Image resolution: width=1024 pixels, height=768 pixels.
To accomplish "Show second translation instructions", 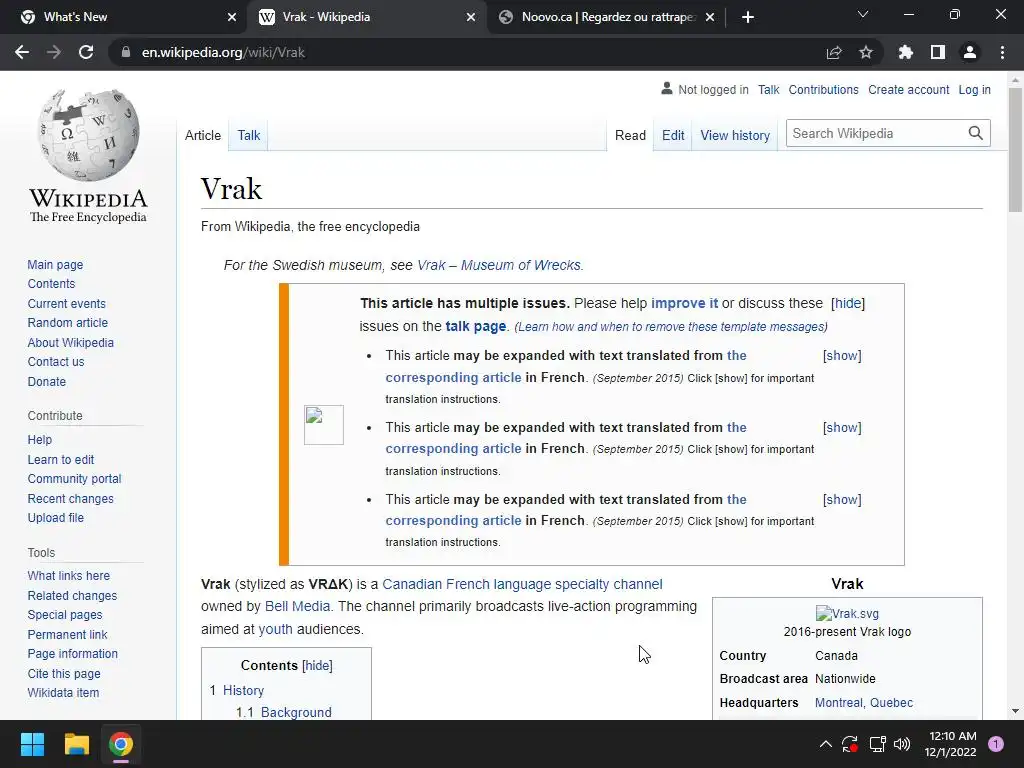I will click(x=842, y=428).
